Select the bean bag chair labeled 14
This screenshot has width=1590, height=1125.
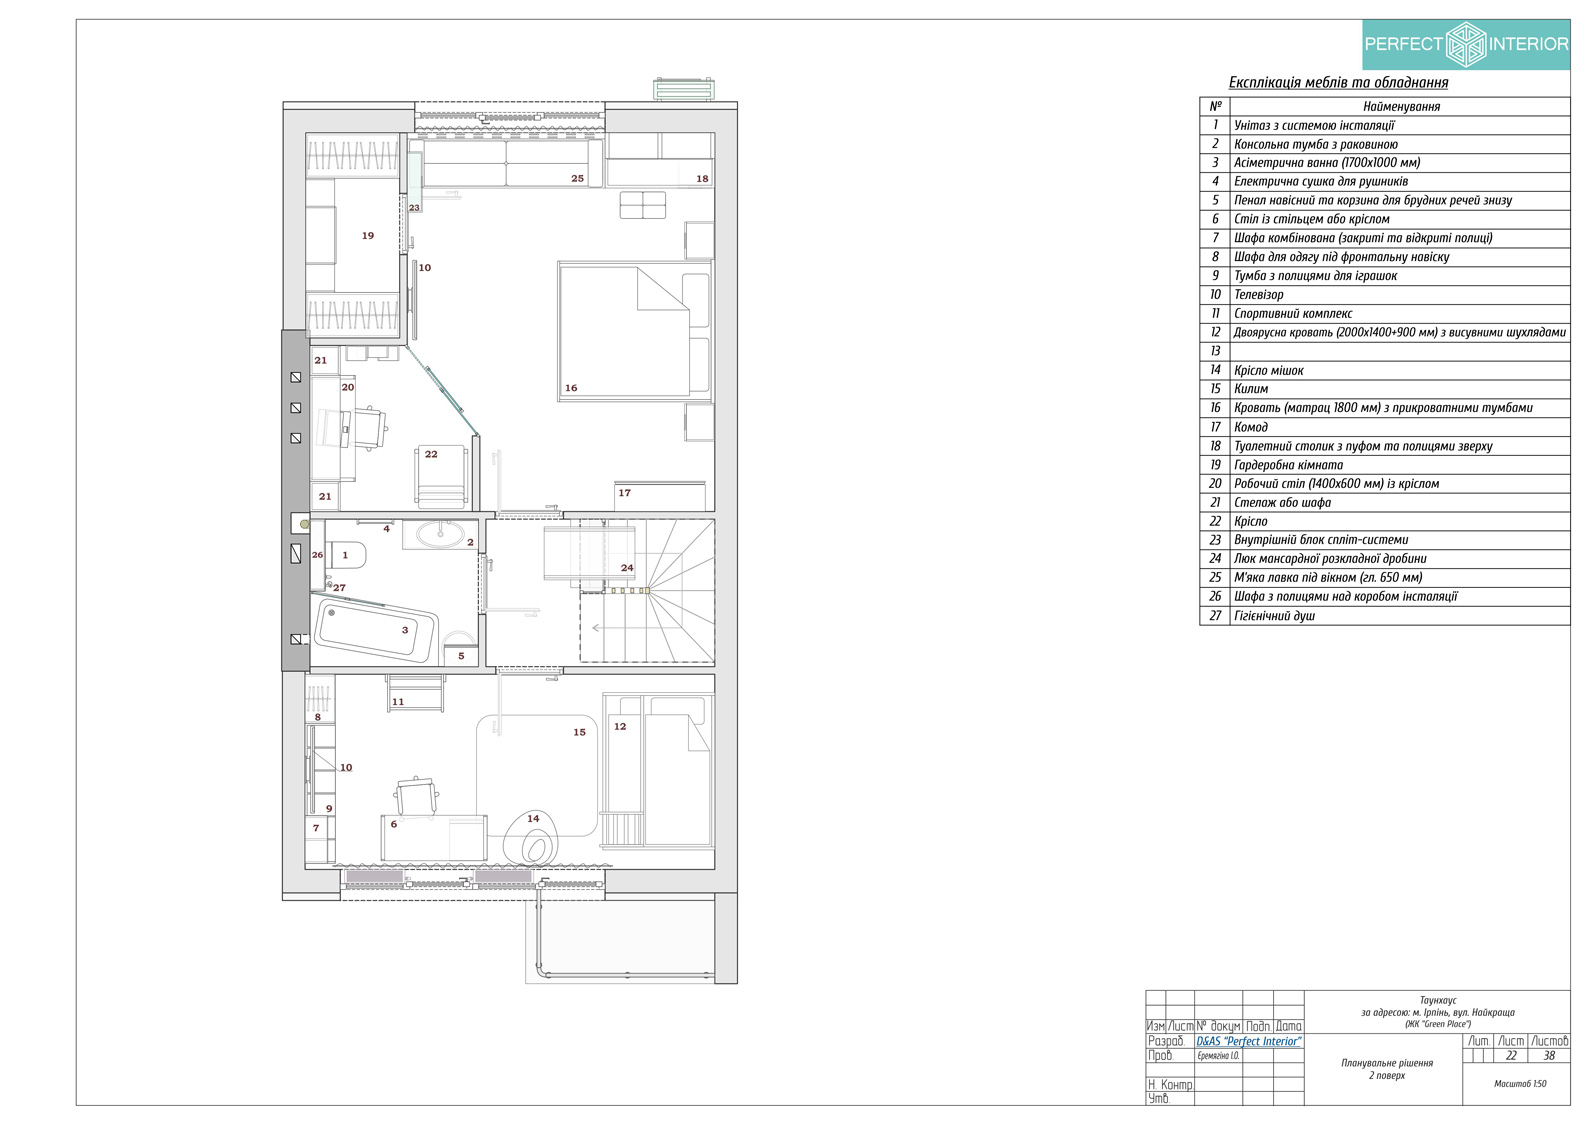coord(534,836)
